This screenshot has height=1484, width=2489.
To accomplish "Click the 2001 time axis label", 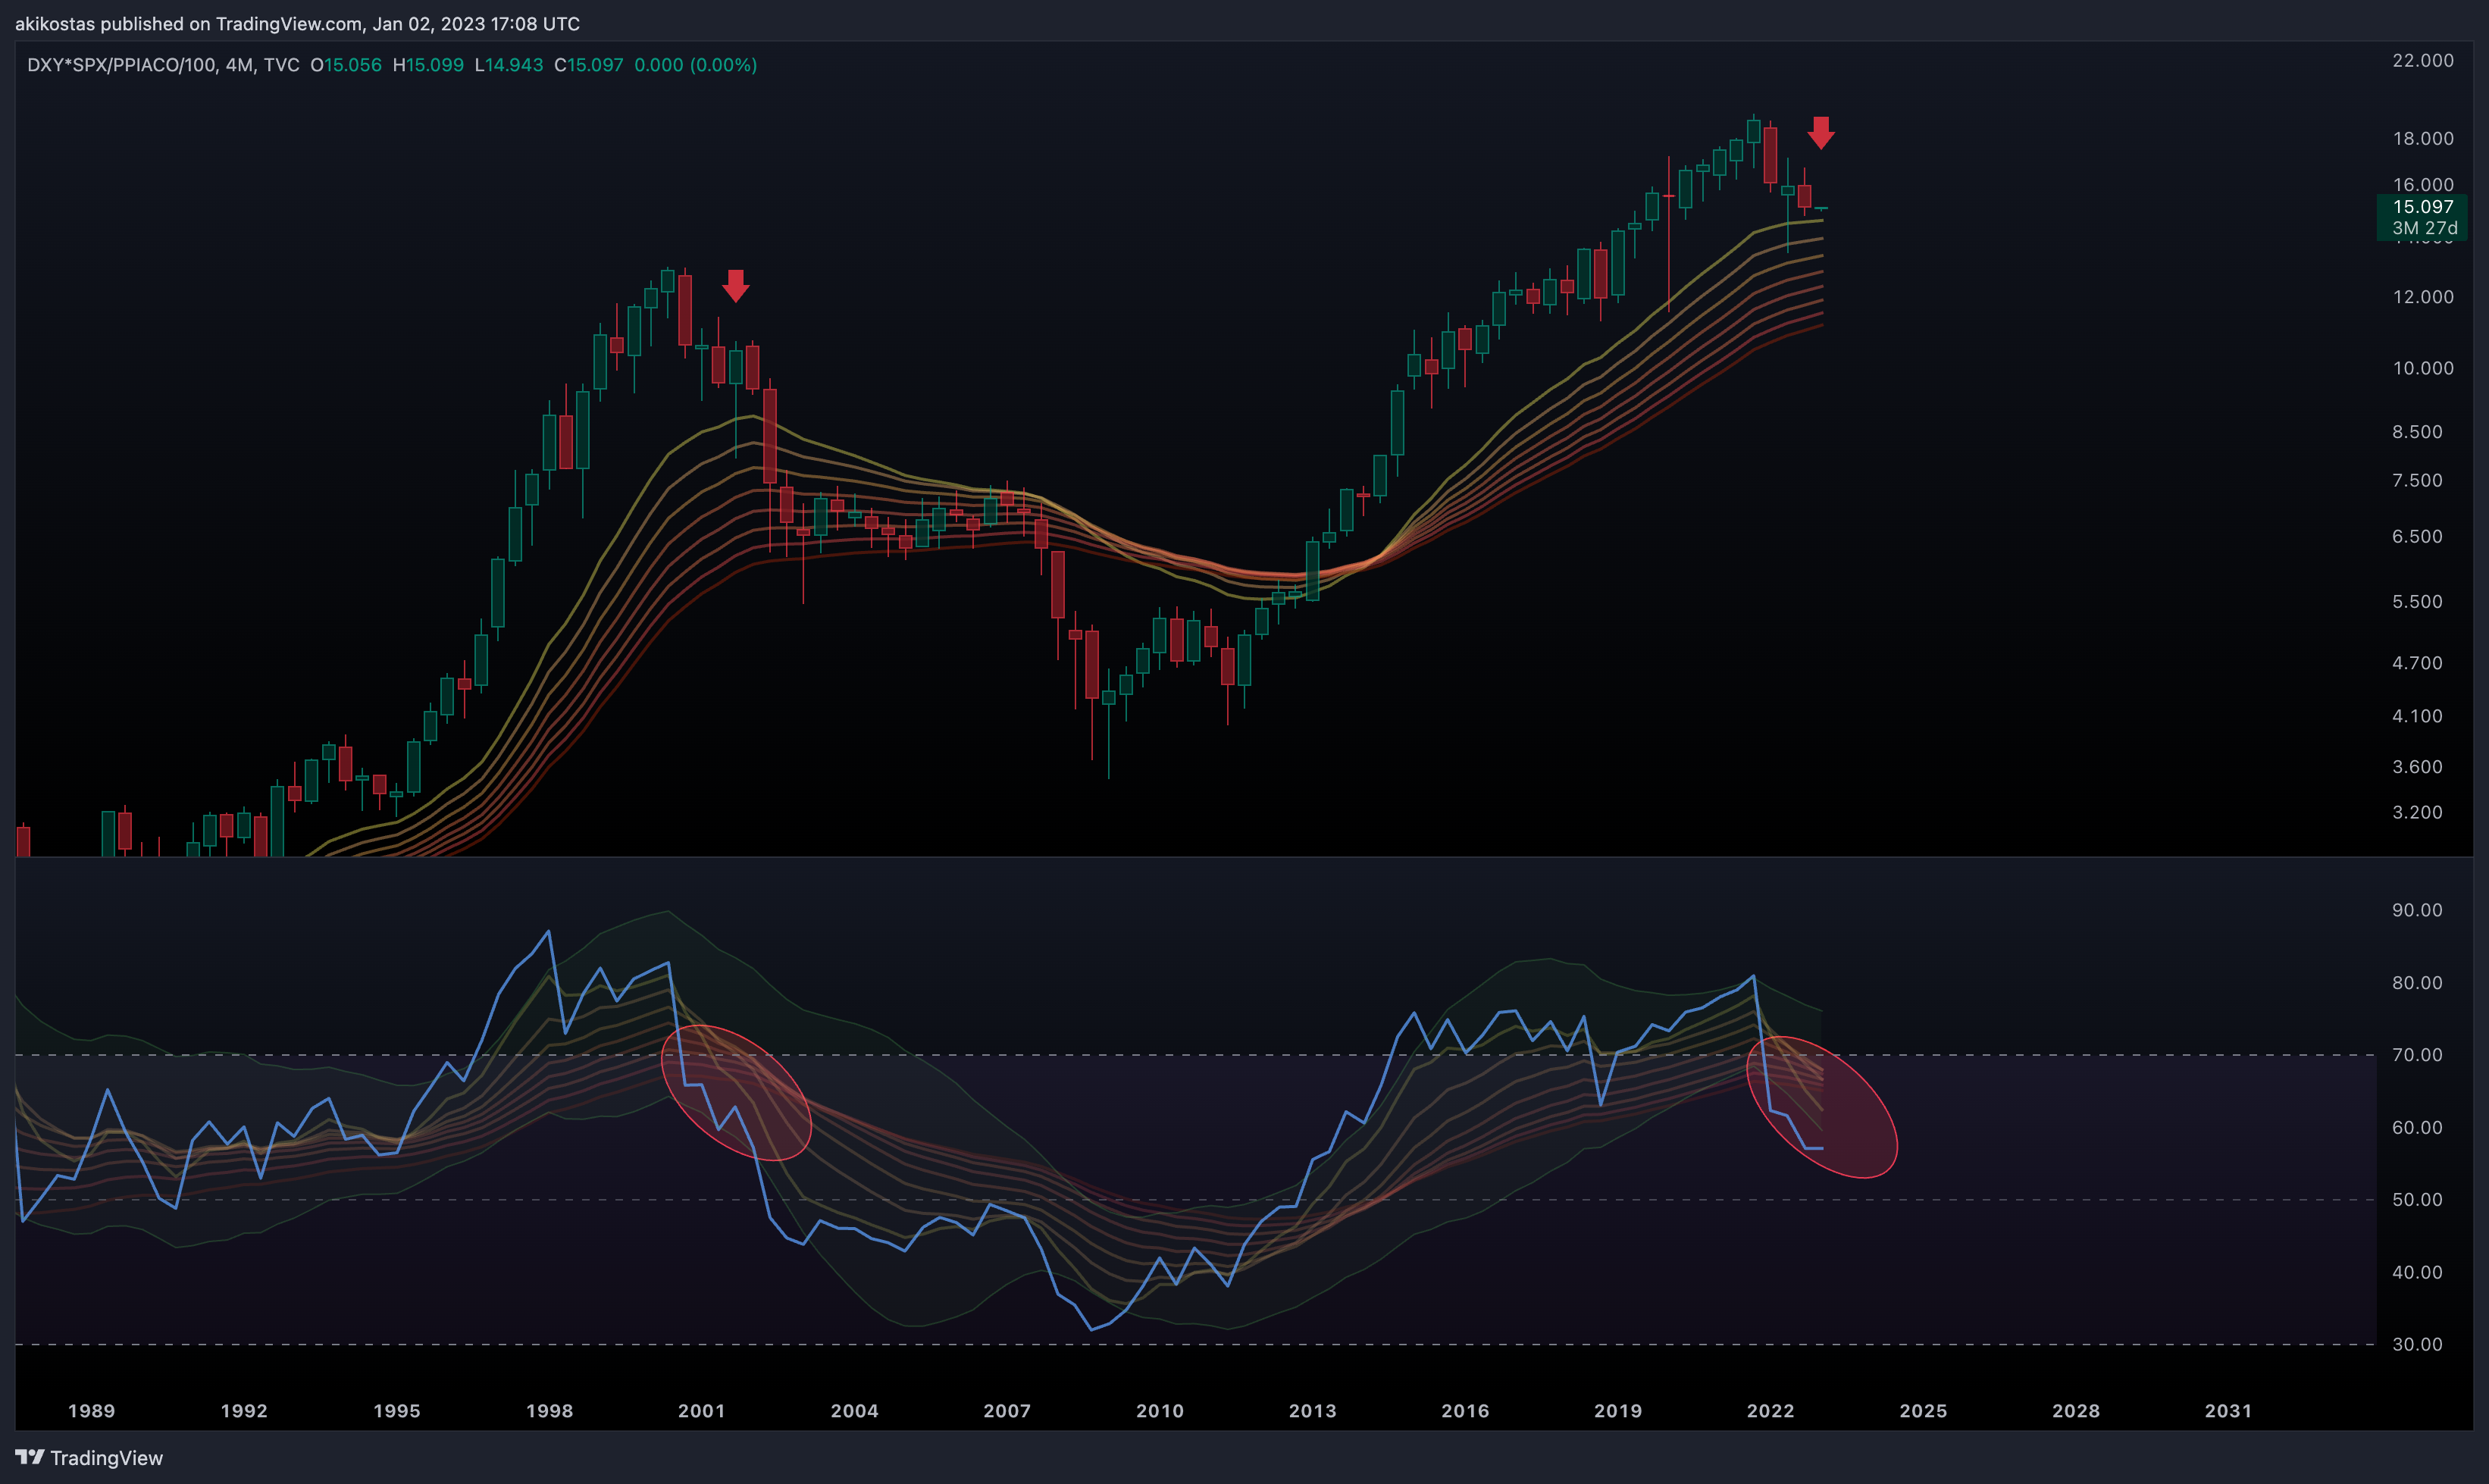I will click(702, 1411).
